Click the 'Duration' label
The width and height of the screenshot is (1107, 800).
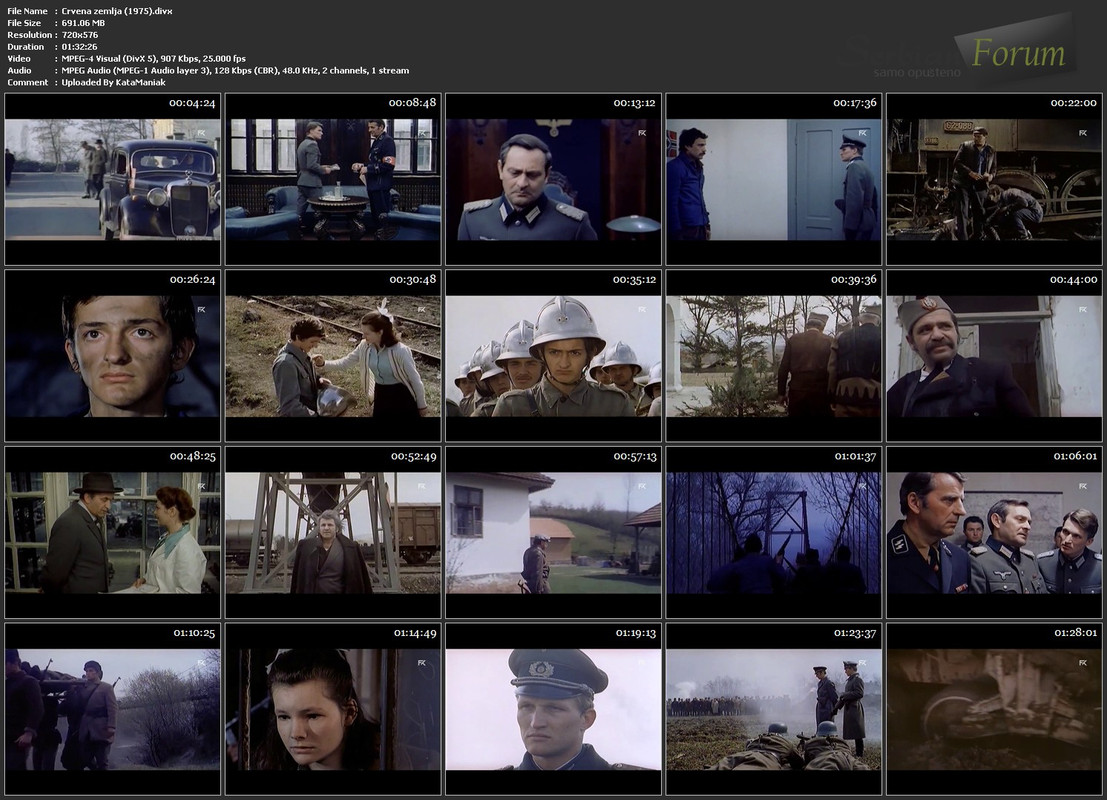[25, 47]
